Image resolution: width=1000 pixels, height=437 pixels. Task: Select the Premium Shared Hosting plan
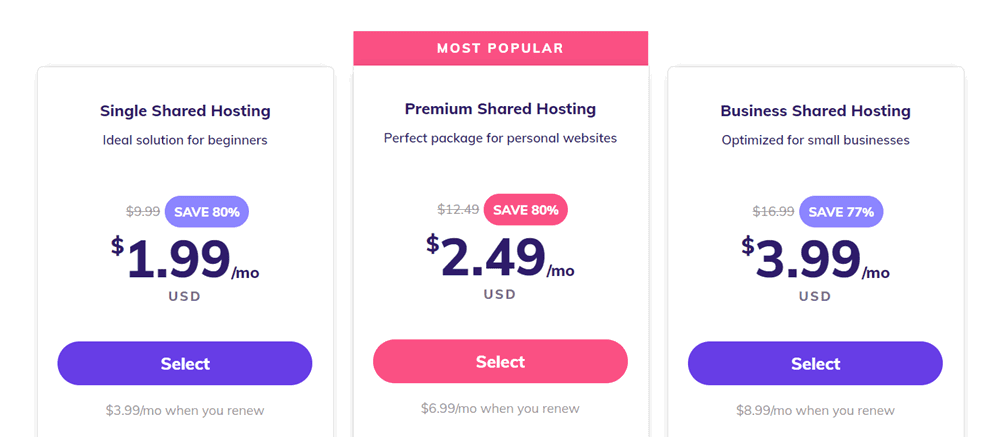pyautogui.click(x=501, y=362)
